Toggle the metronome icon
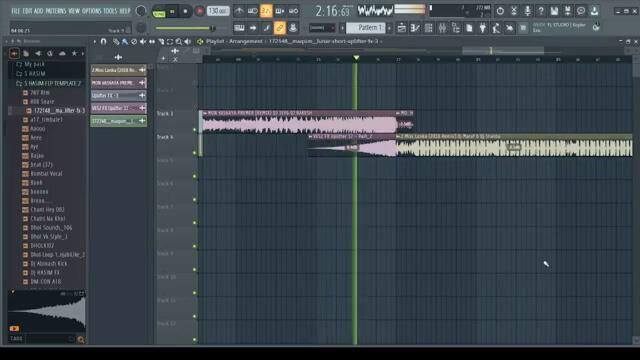Image resolution: width=640 pixels, height=360 pixels. tap(239, 11)
